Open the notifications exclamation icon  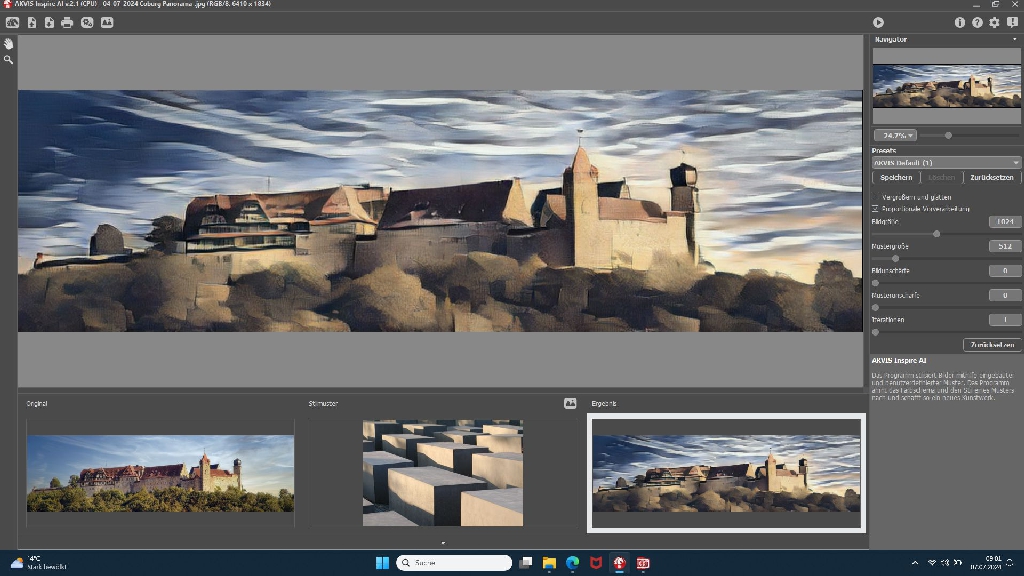1012,23
